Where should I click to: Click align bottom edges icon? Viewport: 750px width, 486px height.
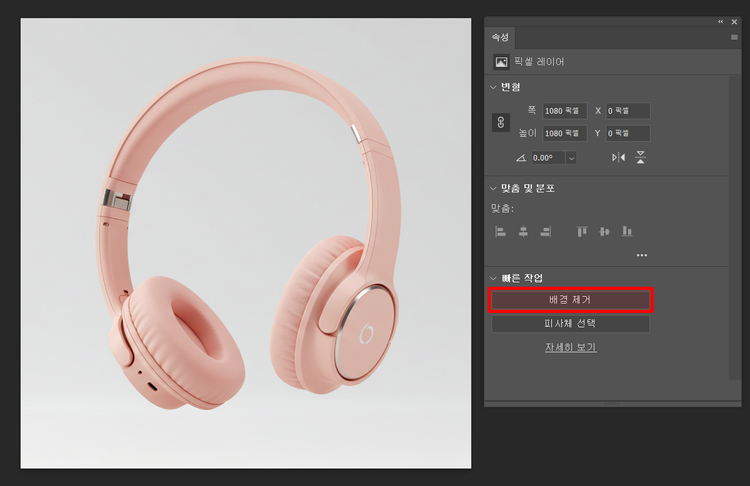point(627,232)
